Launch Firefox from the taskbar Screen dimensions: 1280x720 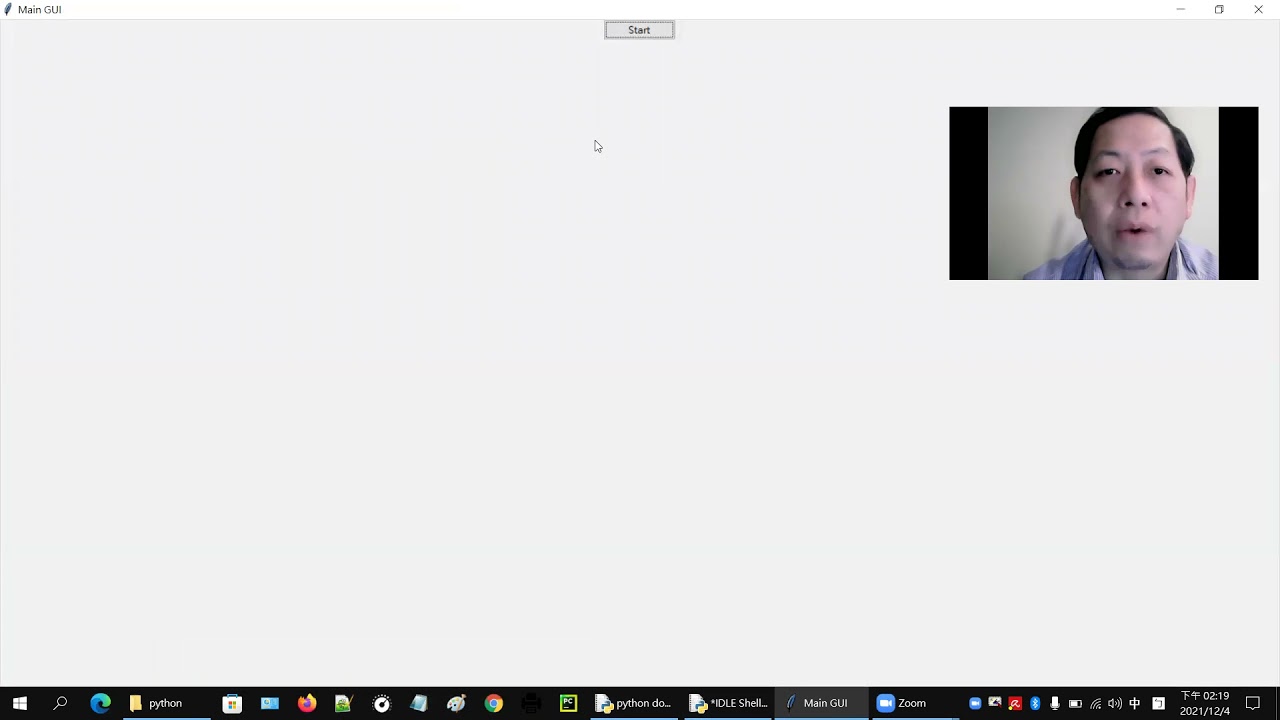[307, 703]
